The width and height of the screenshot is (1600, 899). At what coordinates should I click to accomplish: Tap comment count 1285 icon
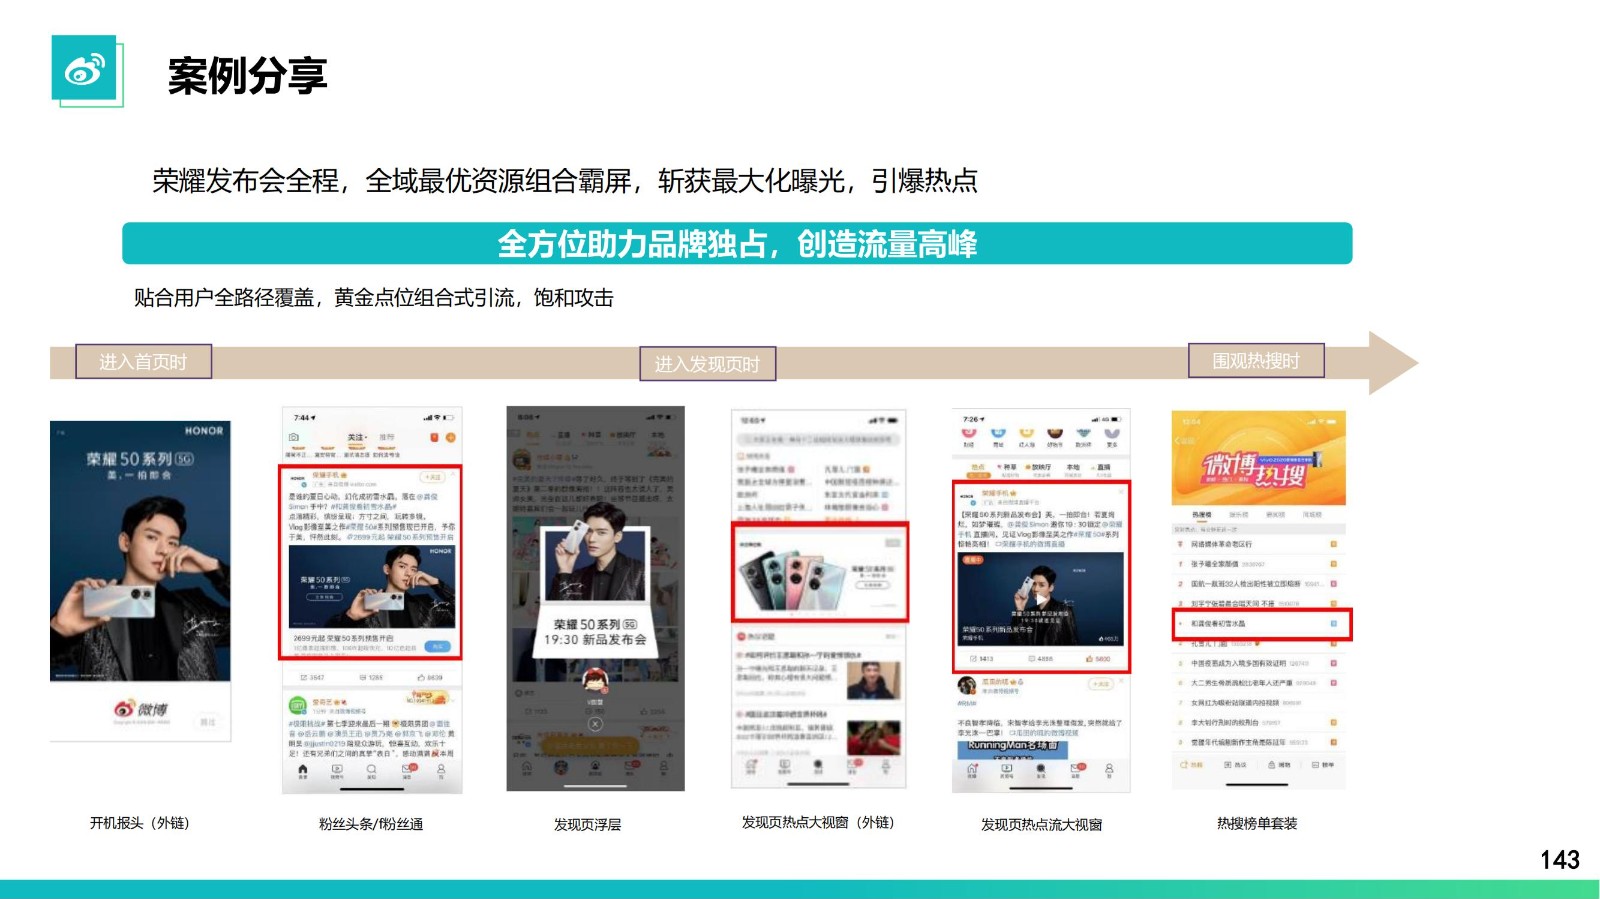[x=371, y=678]
